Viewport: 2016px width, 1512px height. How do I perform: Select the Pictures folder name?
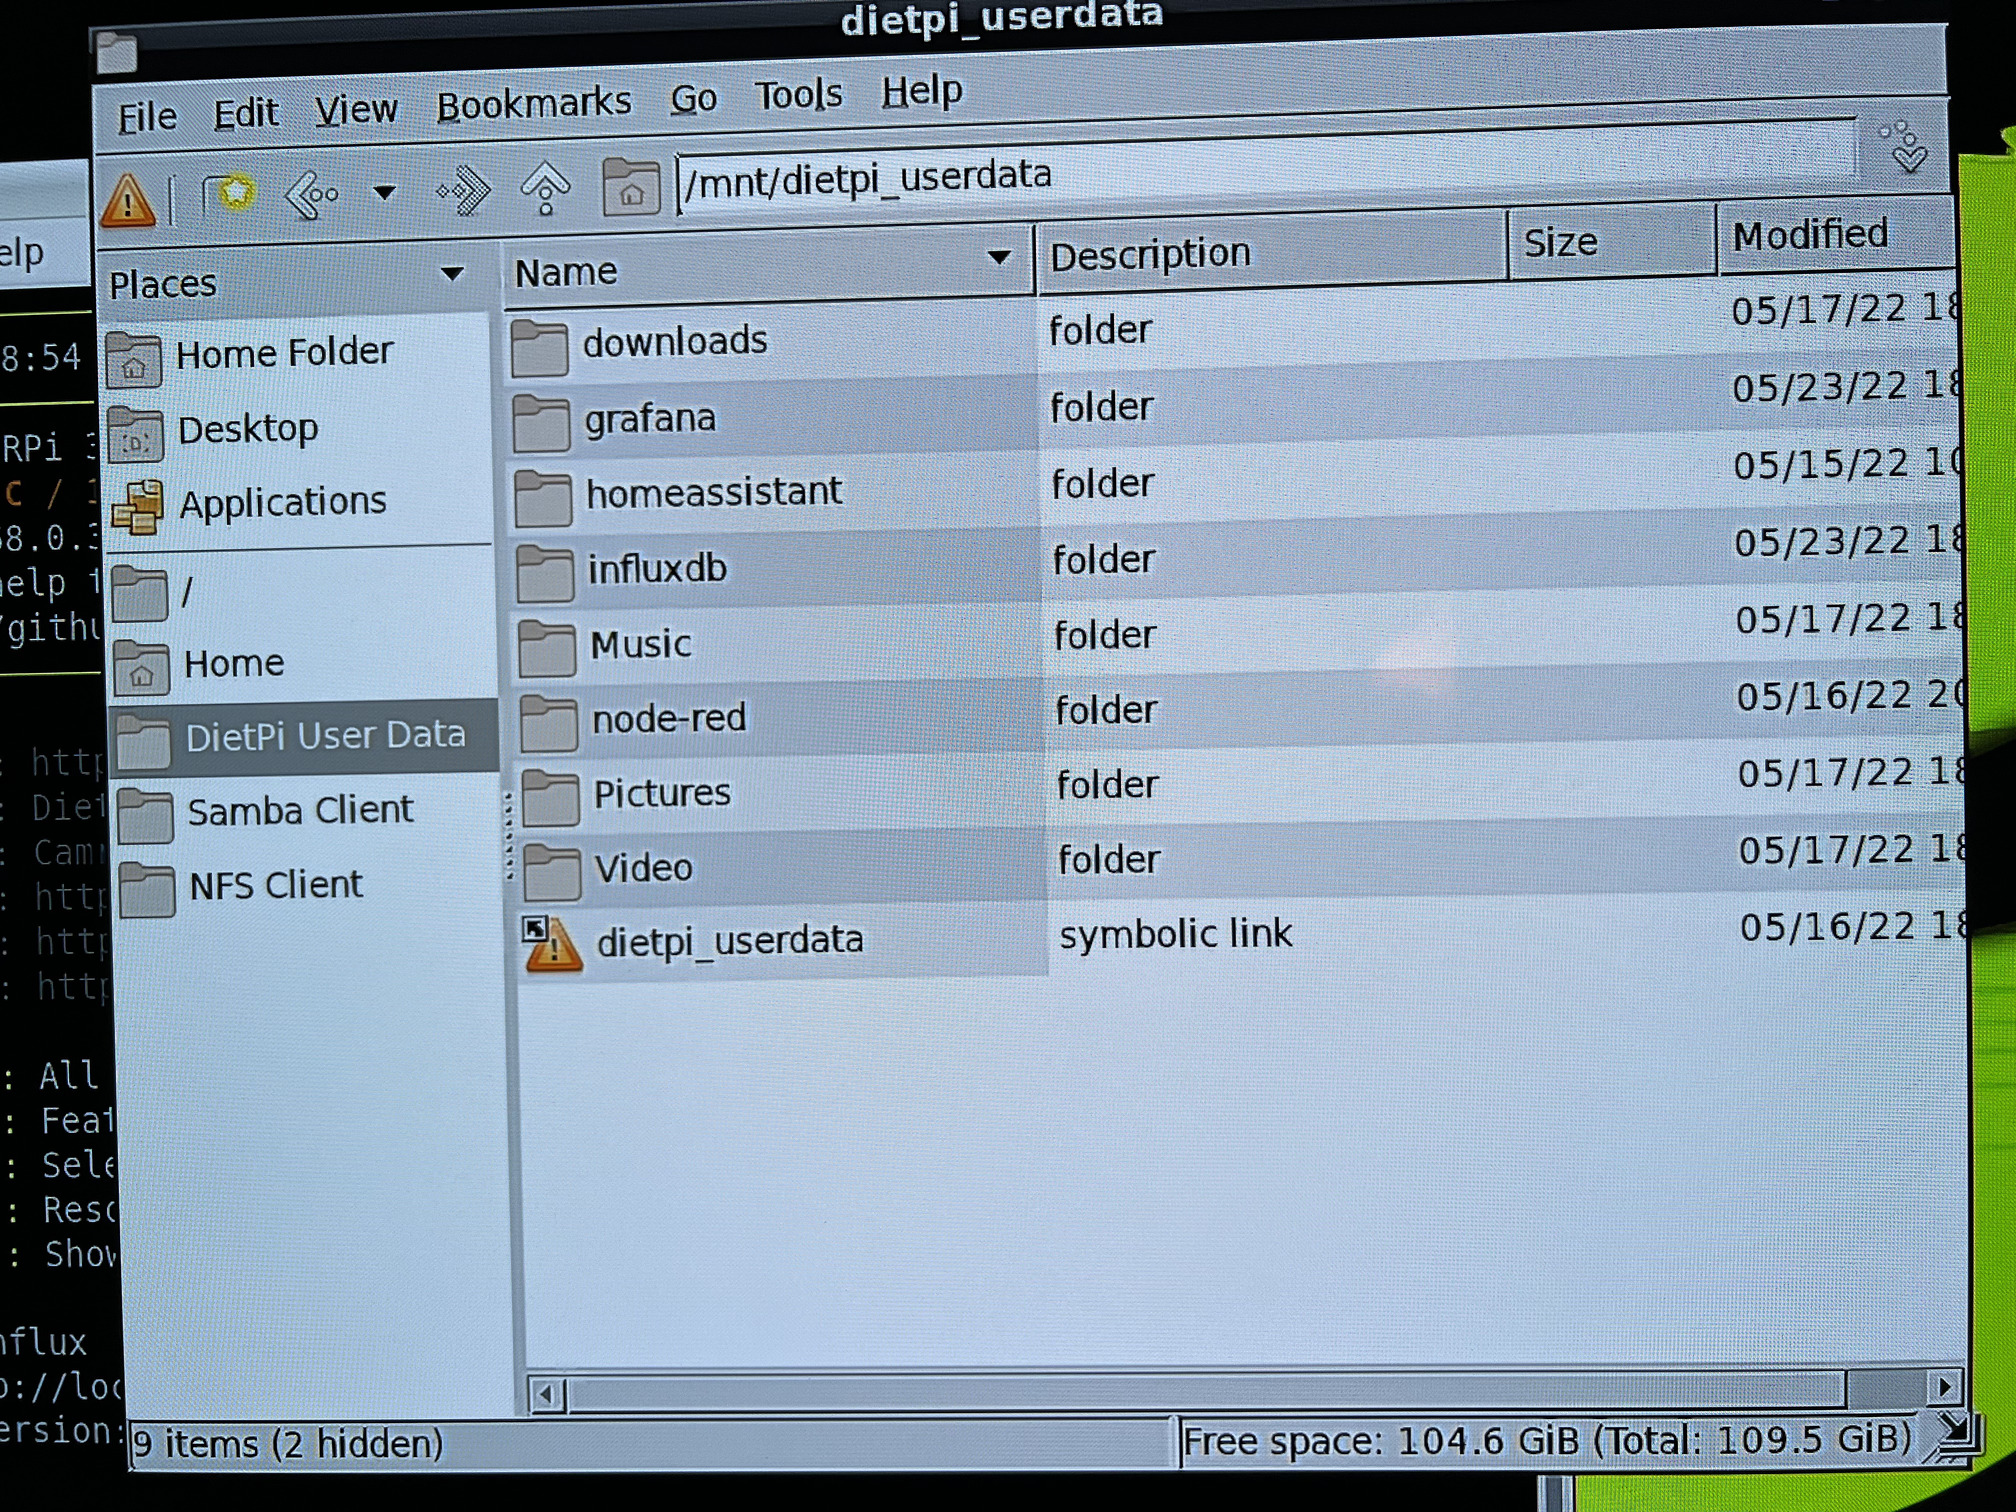click(662, 793)
